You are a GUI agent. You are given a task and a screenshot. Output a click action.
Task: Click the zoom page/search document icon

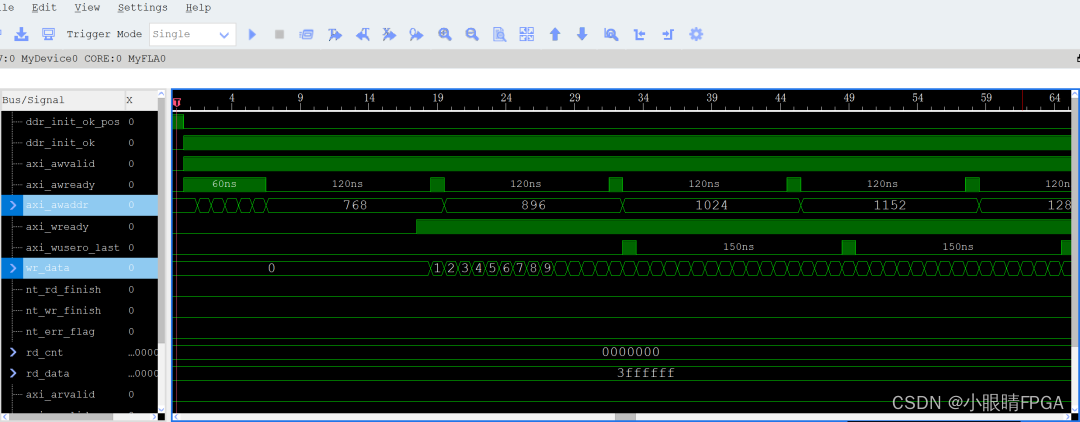(x=499, y=34)
